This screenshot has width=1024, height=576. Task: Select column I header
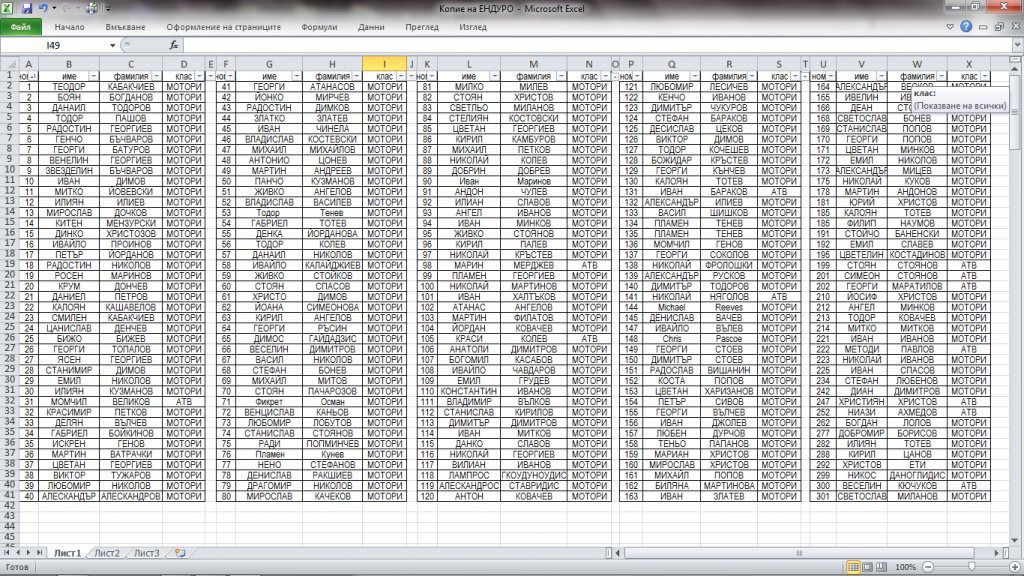[384, 64]
